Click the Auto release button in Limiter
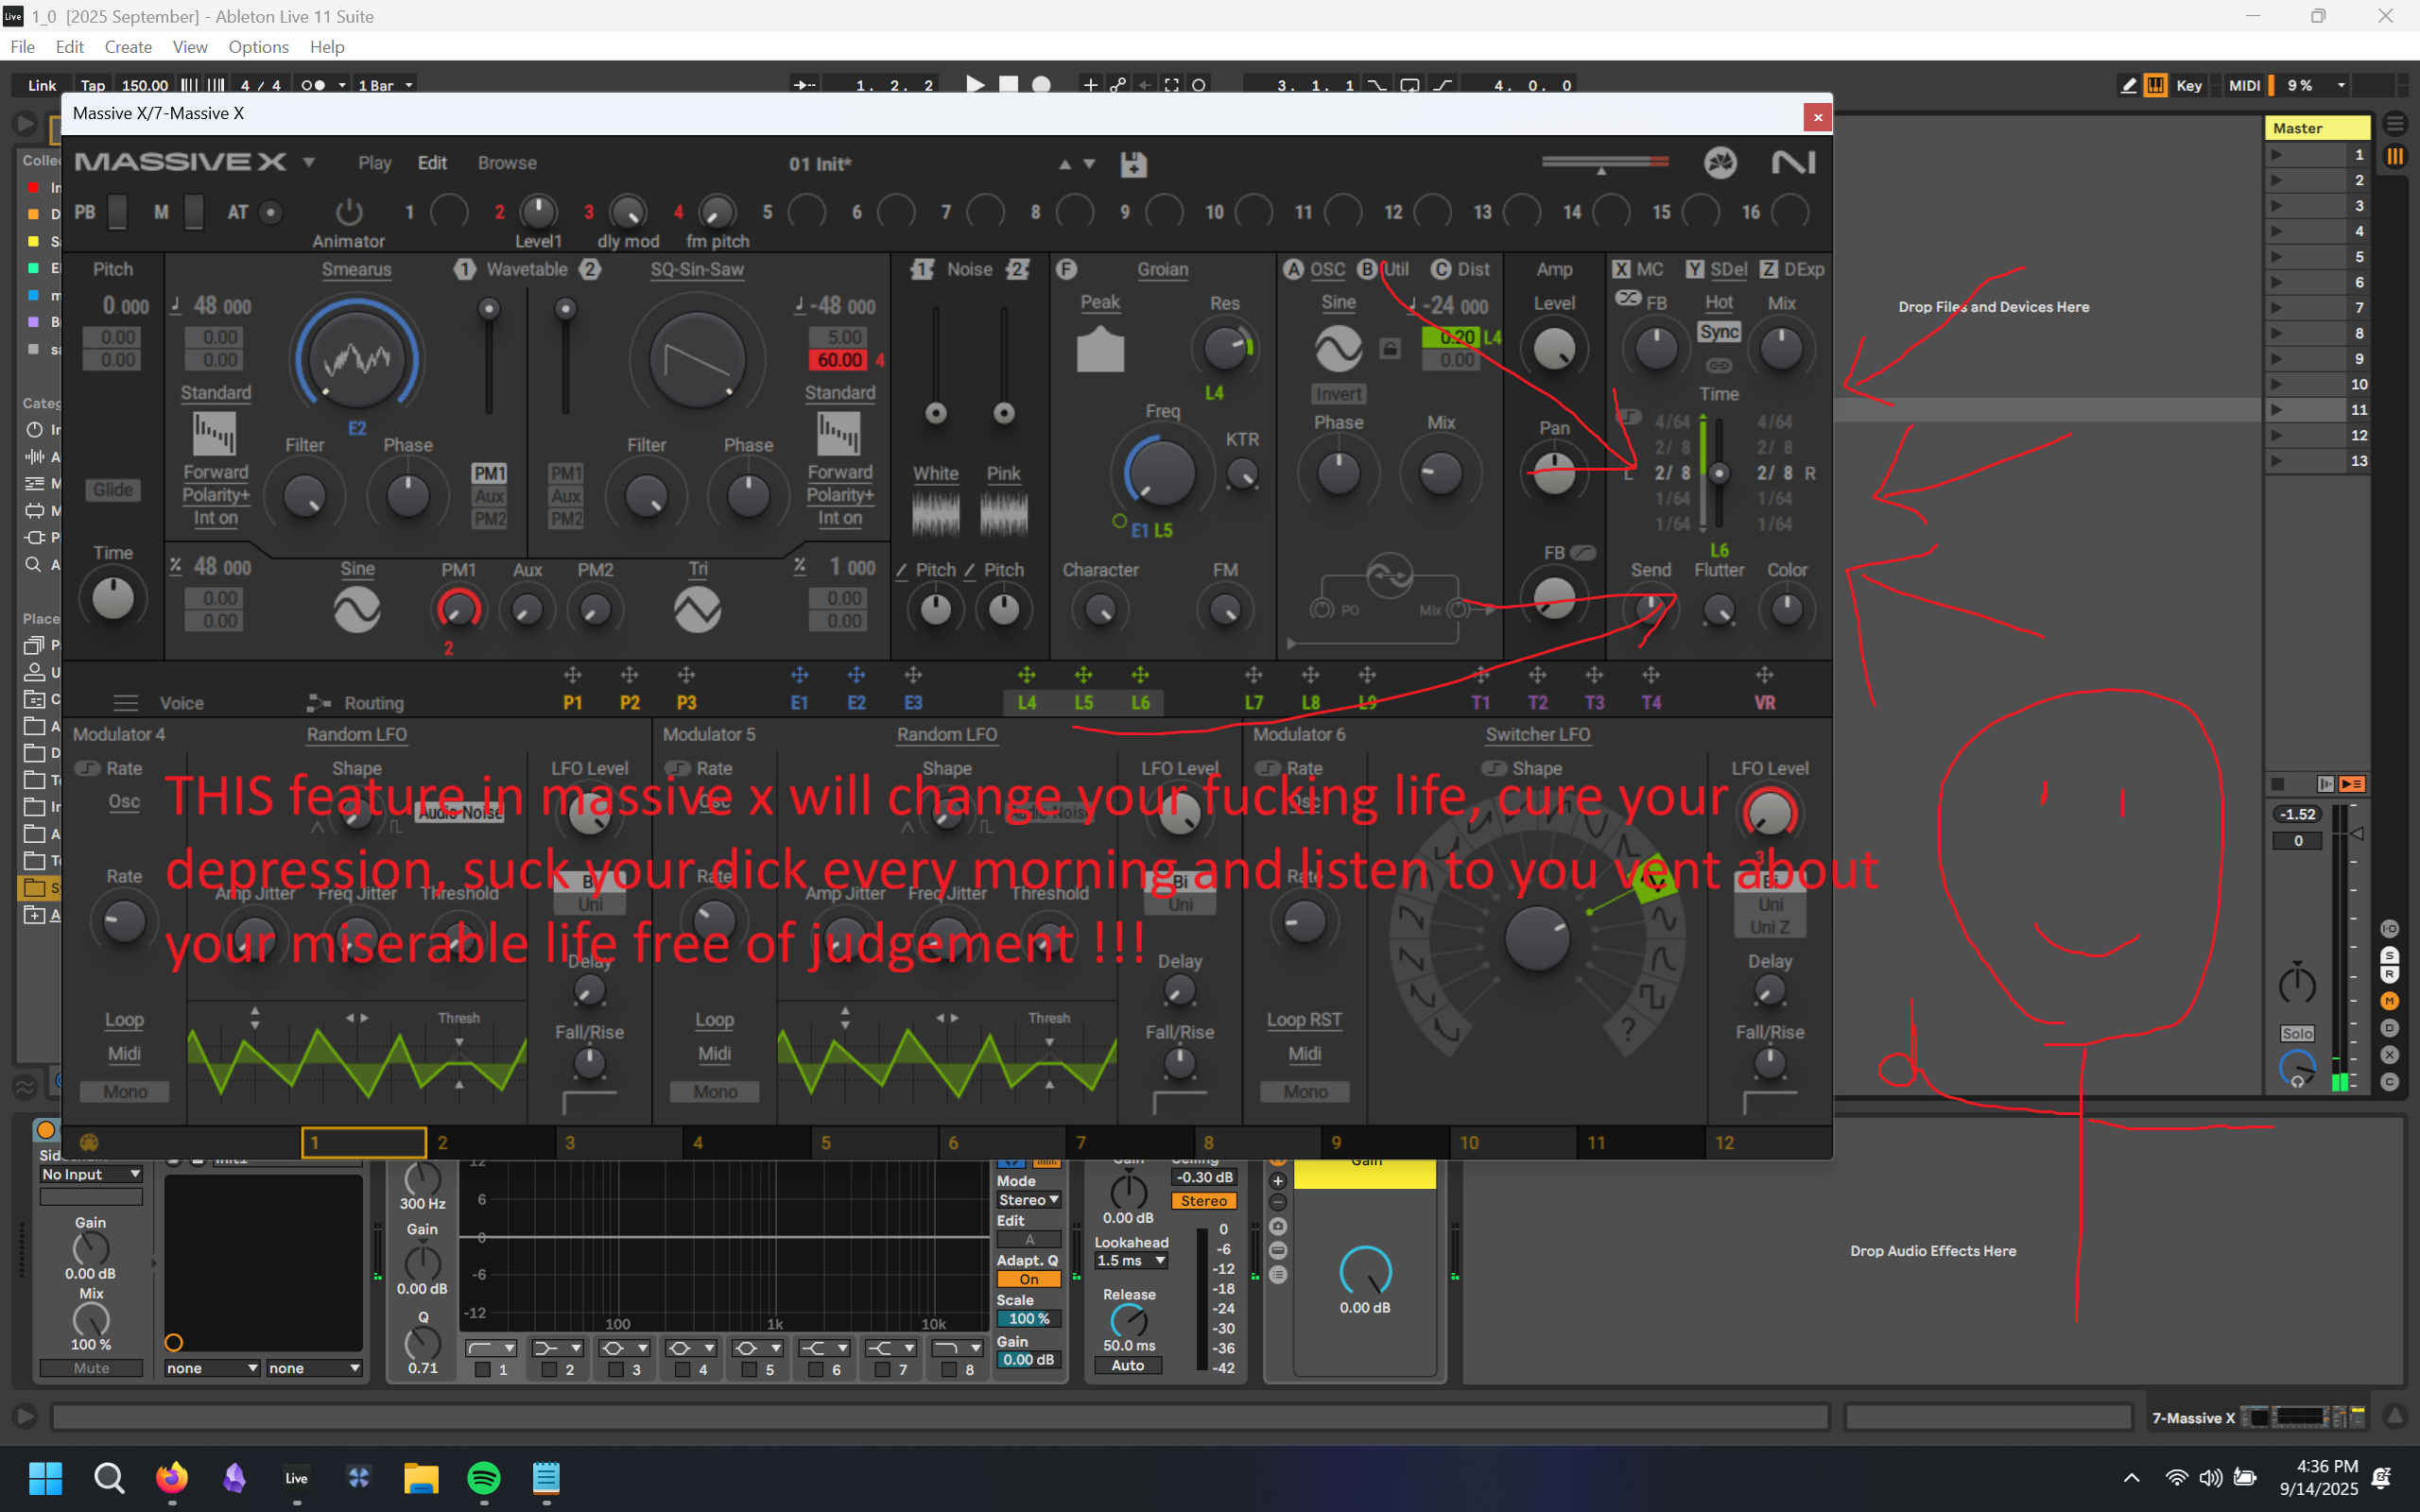Image resolution: width=2420 pixels, height=1512 pixels. pyautogui.click(x=1128, y=1365)
